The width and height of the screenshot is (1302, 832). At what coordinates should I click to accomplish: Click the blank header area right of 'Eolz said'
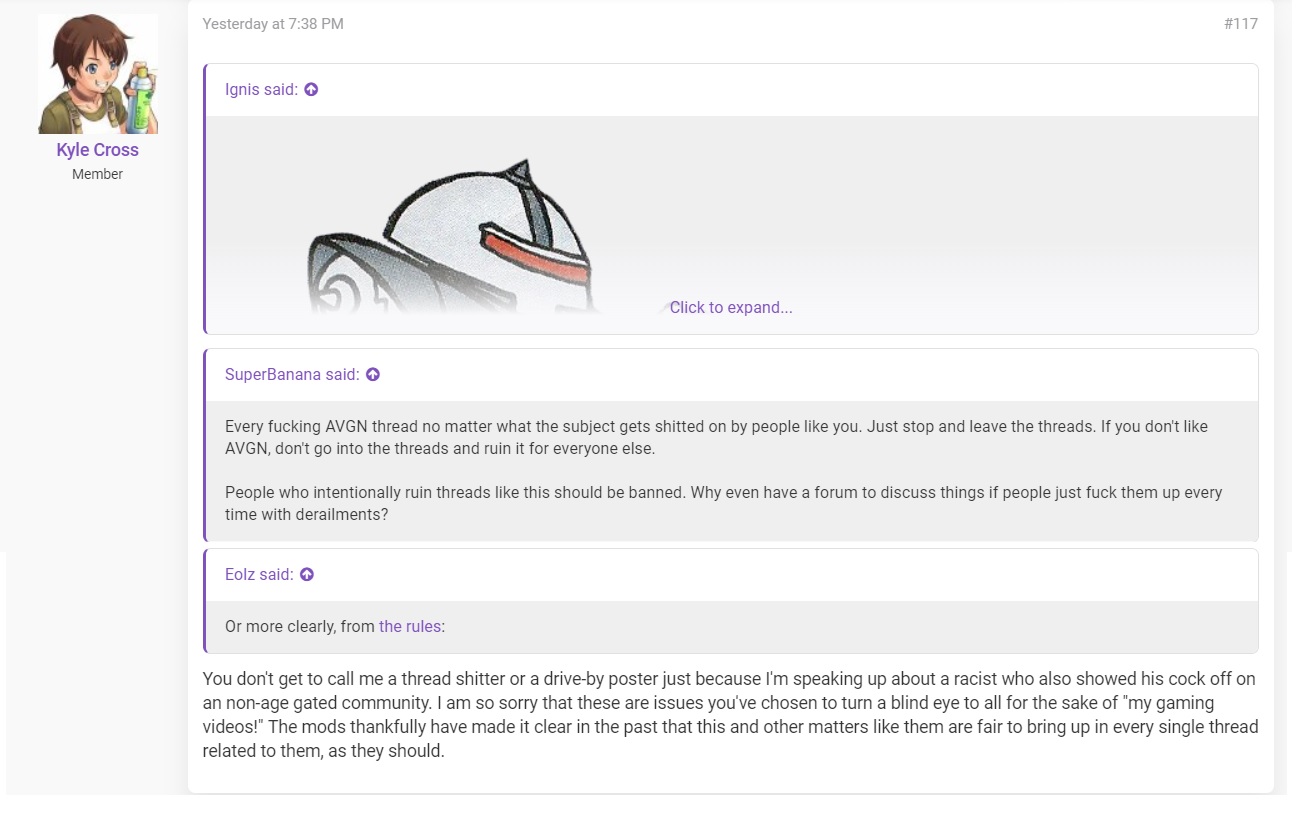tap(780, 575)
